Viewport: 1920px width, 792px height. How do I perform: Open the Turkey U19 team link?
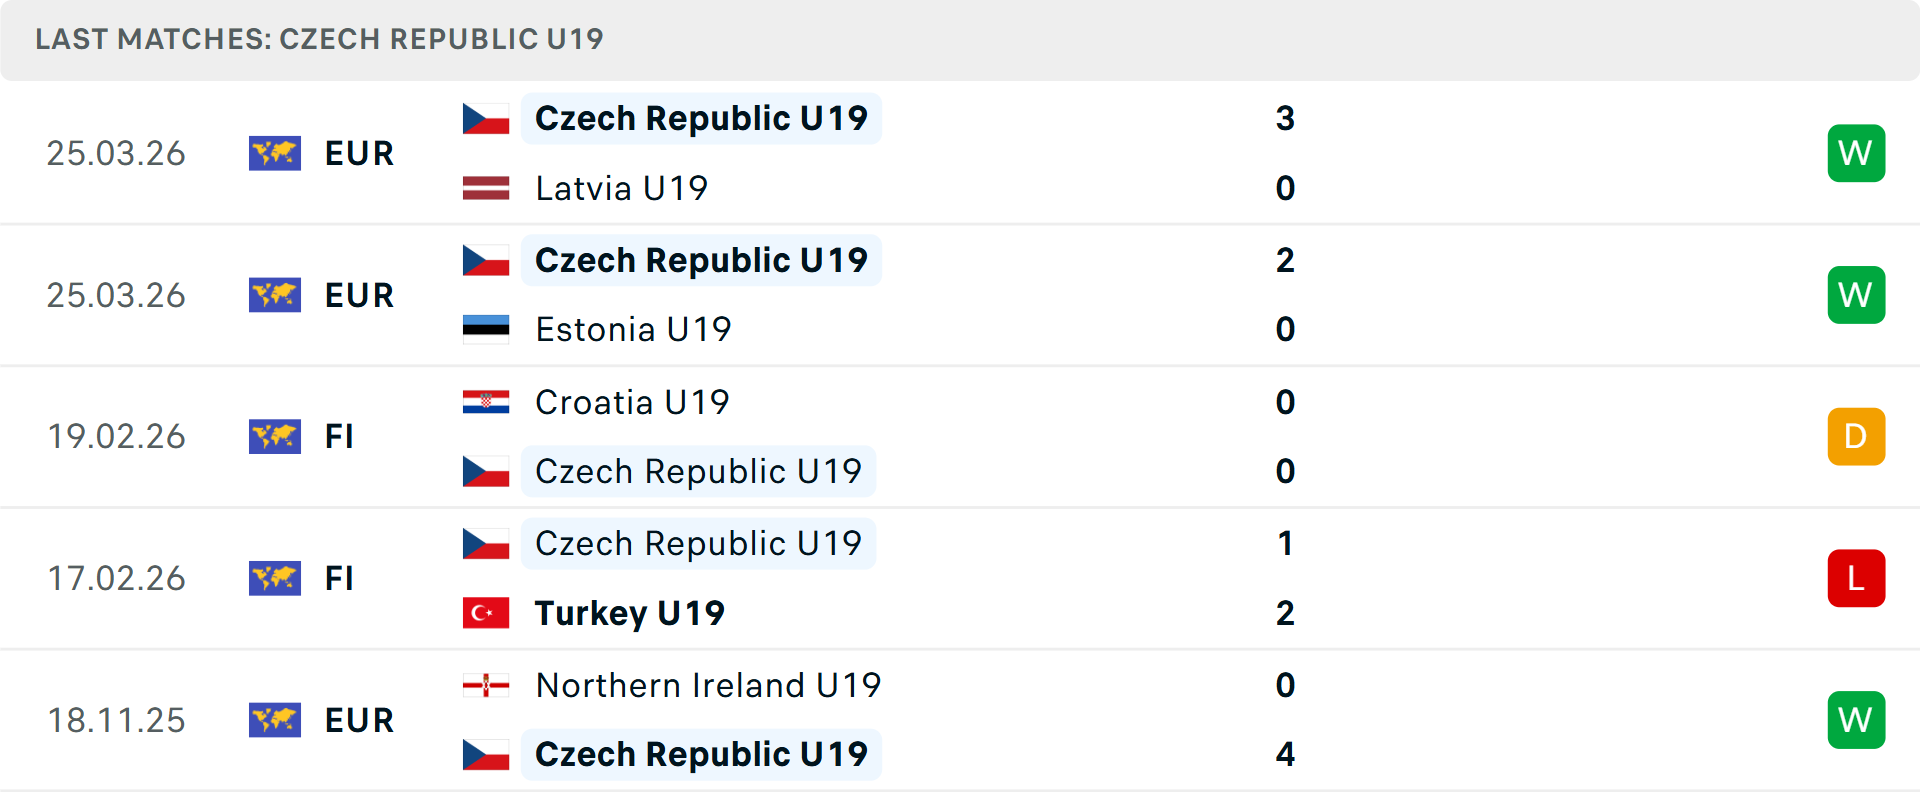pos(629,613)
